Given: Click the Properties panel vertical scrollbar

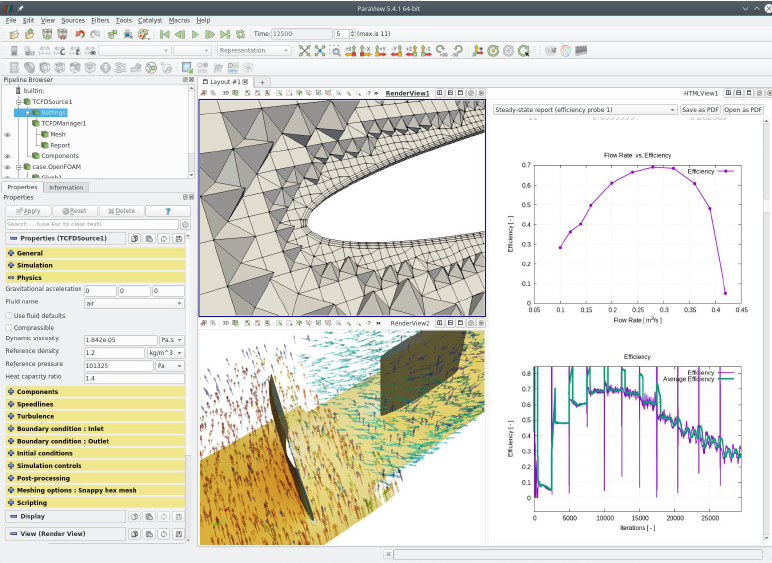Looking at the screenshot, I should point(188,388).
